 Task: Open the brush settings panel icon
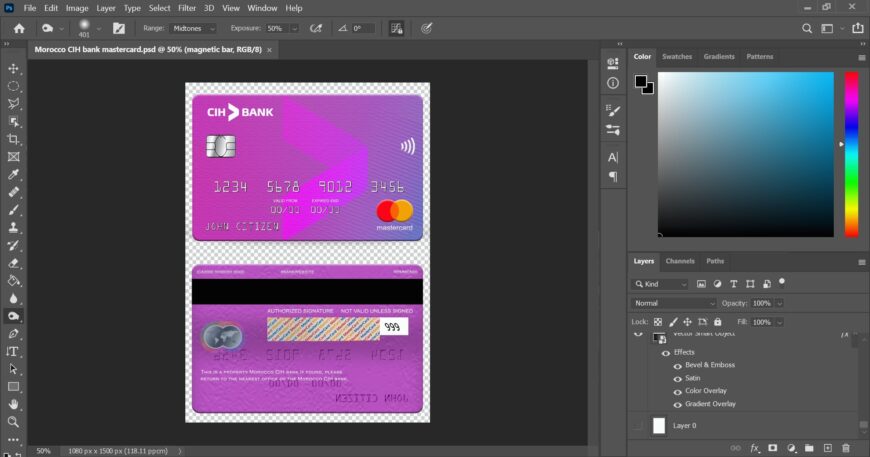[x=119, y=28]
